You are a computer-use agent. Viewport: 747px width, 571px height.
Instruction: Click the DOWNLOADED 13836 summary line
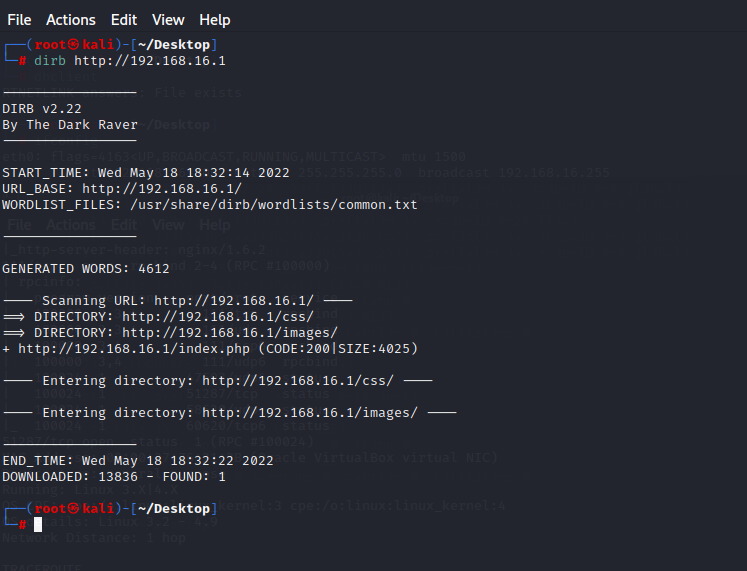coord(114,477)
